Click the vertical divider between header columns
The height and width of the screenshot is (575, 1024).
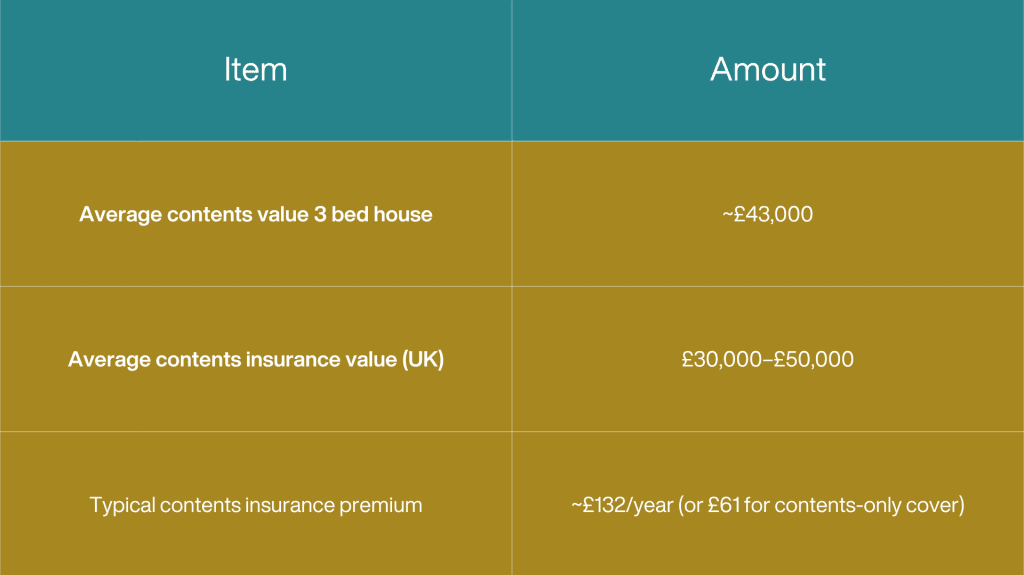point(512,69)
